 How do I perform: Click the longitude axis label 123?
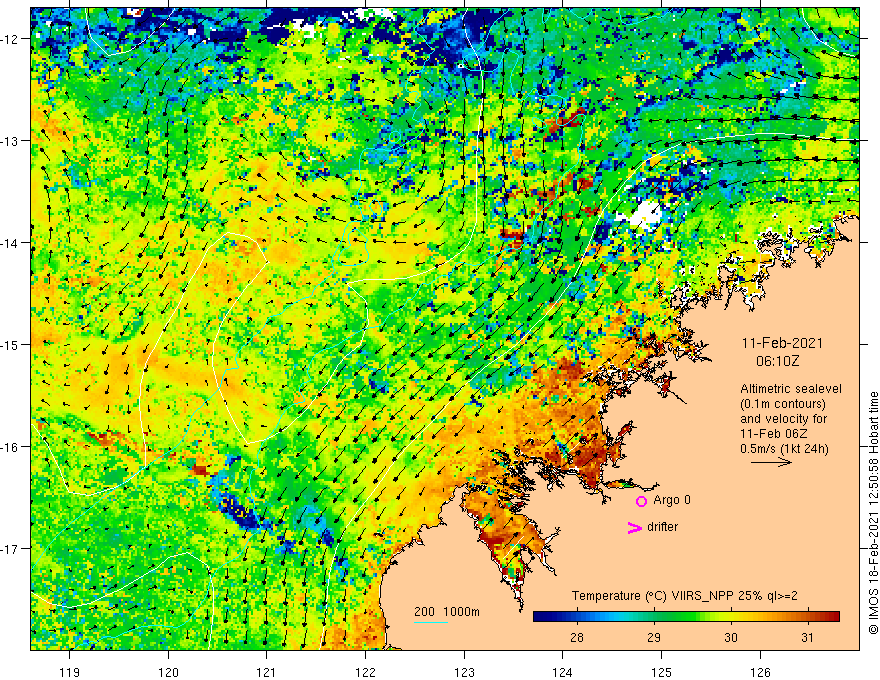pyautogui.click(x=464, y=672)
